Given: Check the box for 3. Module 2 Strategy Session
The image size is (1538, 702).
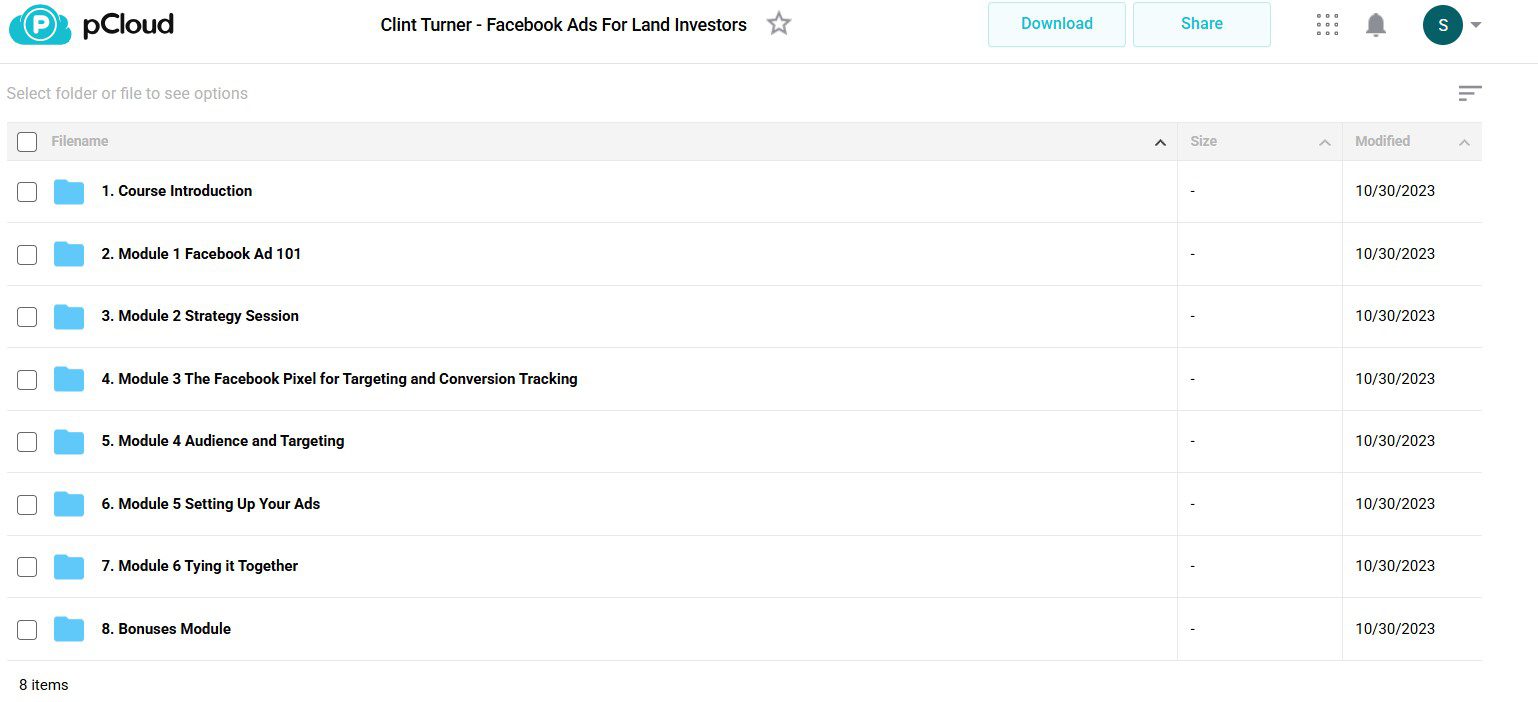Looking at the screenshot, I should pos(27,317).
